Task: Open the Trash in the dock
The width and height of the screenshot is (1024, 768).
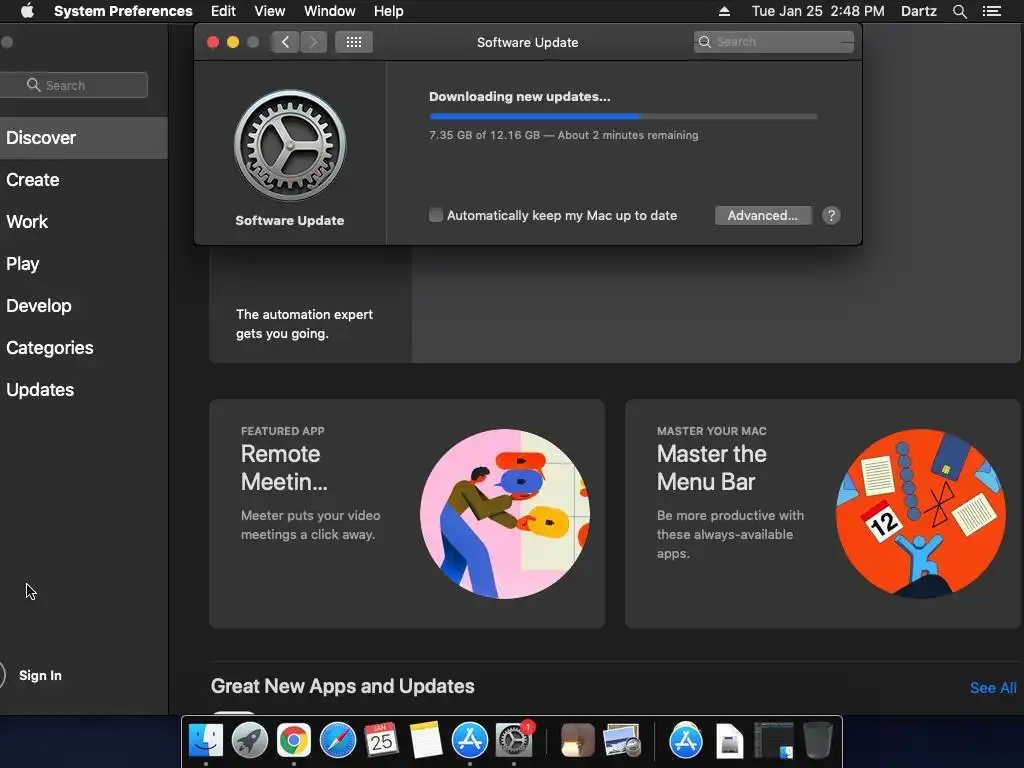Action: (818, 741)
